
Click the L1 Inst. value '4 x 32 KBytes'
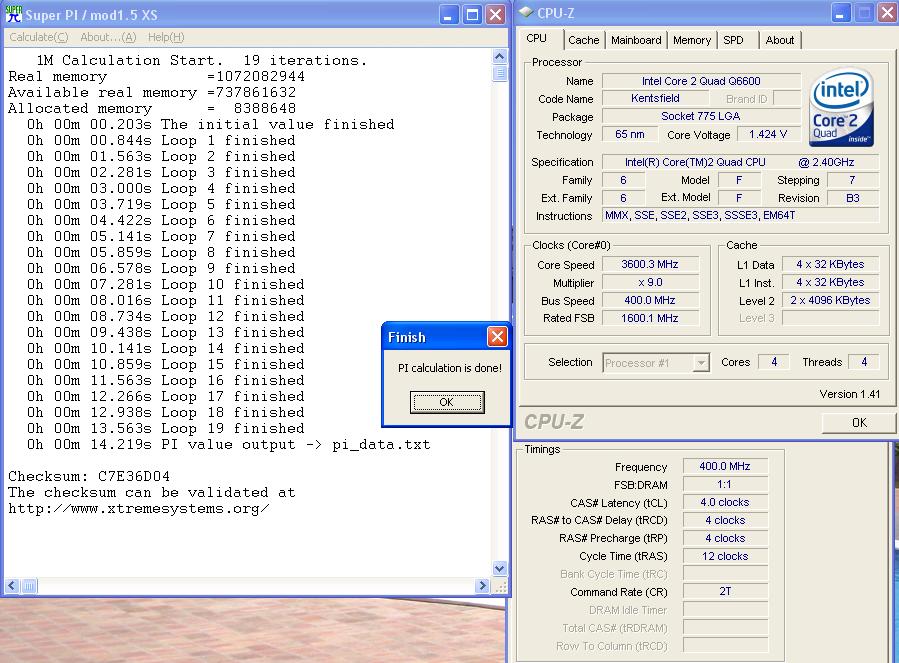830,282
